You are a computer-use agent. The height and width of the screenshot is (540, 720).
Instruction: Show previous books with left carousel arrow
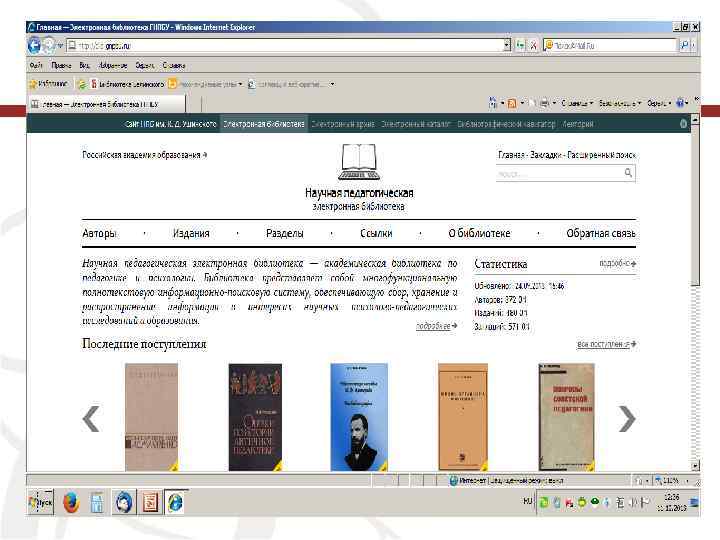[91, 418]
